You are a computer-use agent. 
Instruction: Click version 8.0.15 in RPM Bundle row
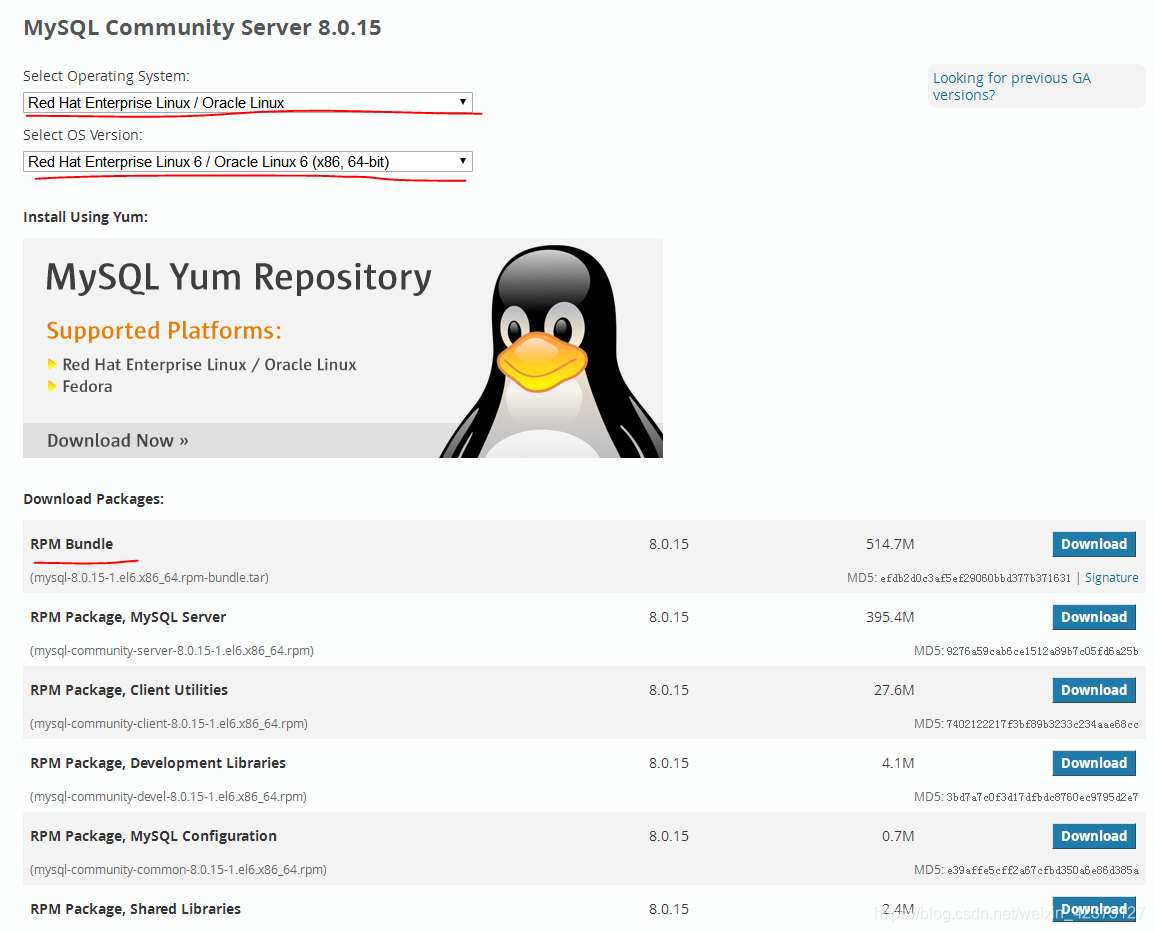[x=669, y=544]
